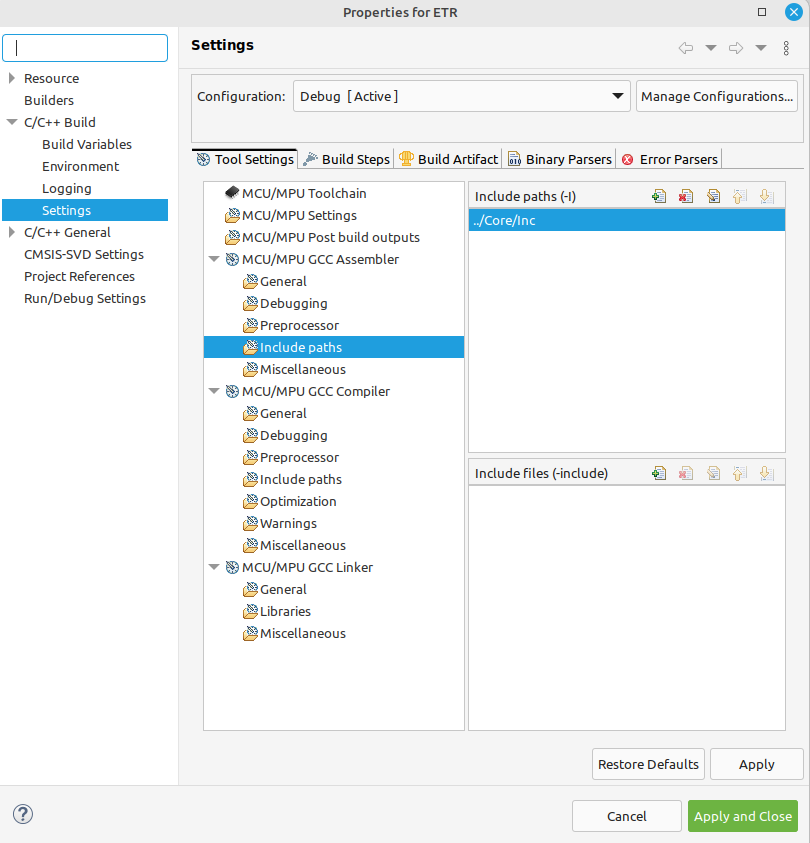Click MCU/MPU GCC Assembler tool icon
Viewport: 810px width, 843px height.
point(232,259)
